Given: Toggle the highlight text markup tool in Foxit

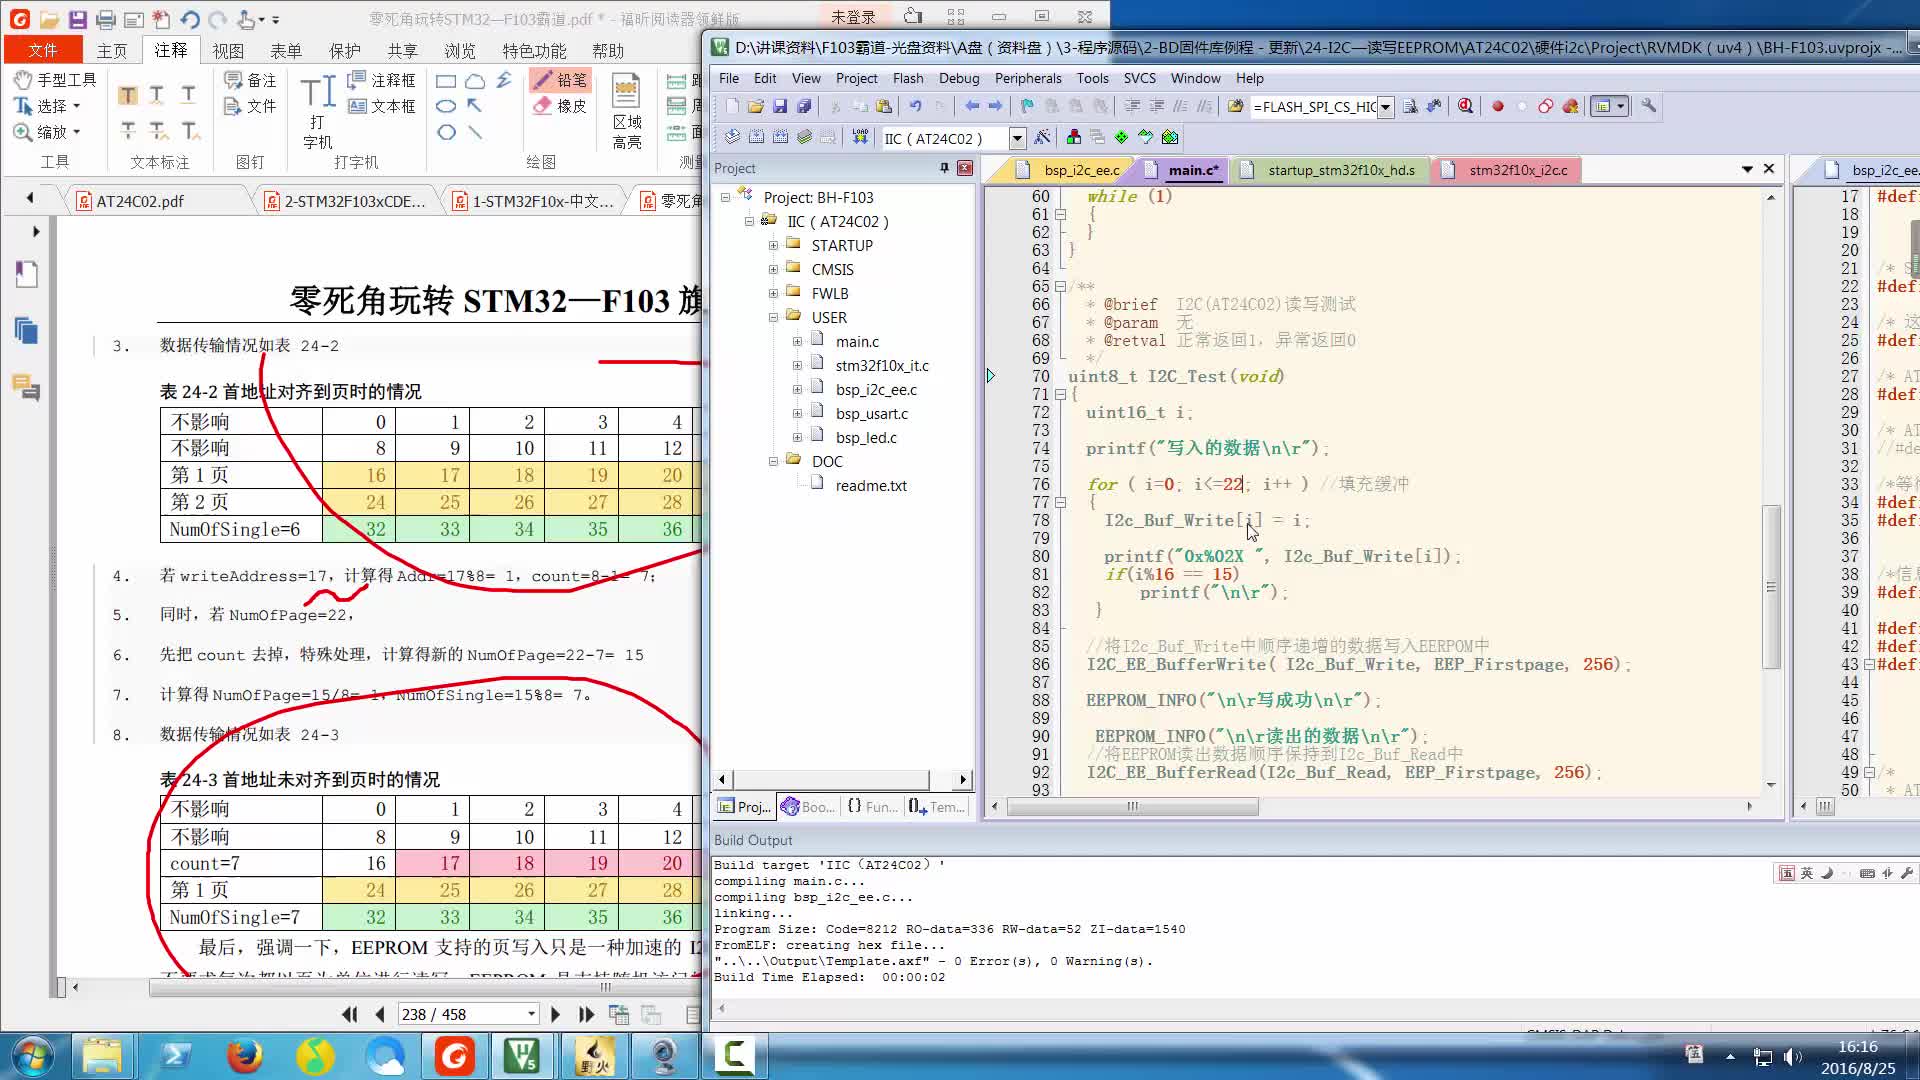Looking at the screenshot, I should click(x=128, y=95).
